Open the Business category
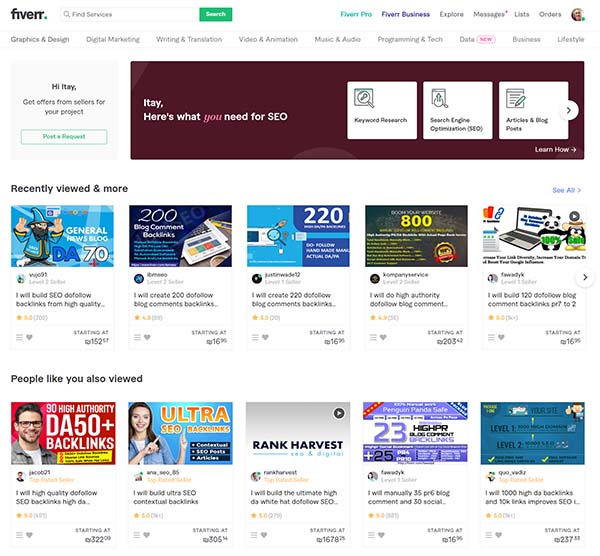600x556 pixels. click(x=527, y=39)
